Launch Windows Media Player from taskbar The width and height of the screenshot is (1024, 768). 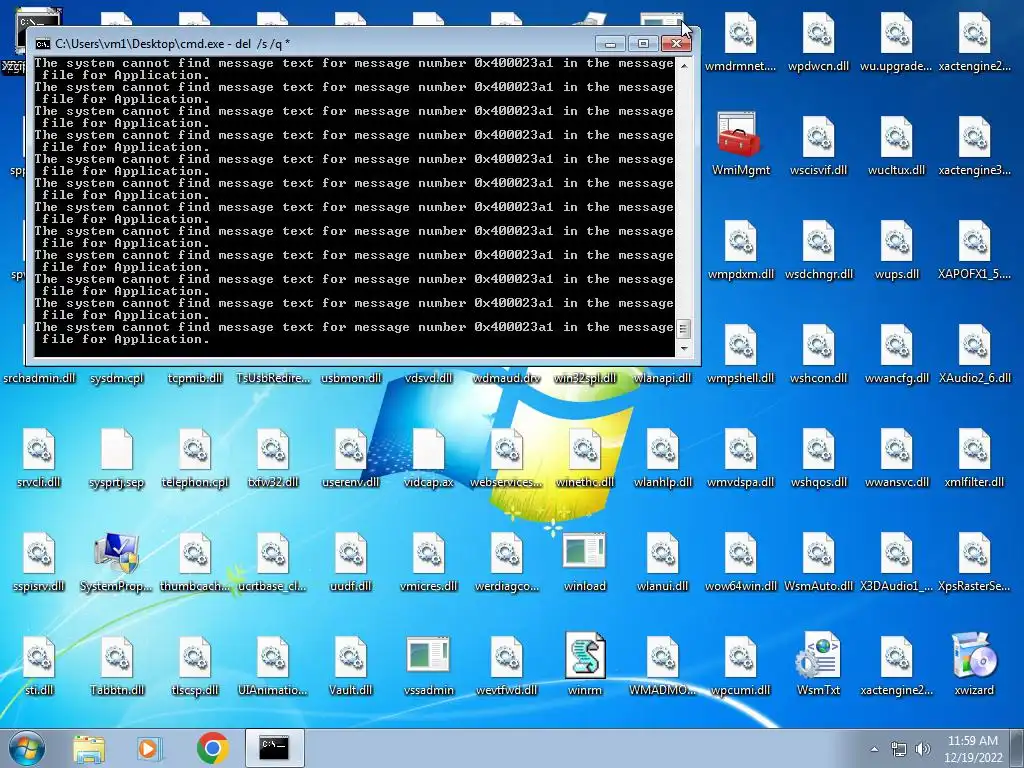(x=150, y=748)
